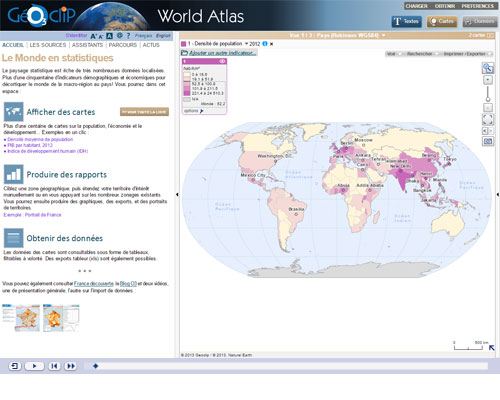Select the magnifier zoom-to-area tool
Viewport: 500px width, 400px height.
click(x=488, y=68)
